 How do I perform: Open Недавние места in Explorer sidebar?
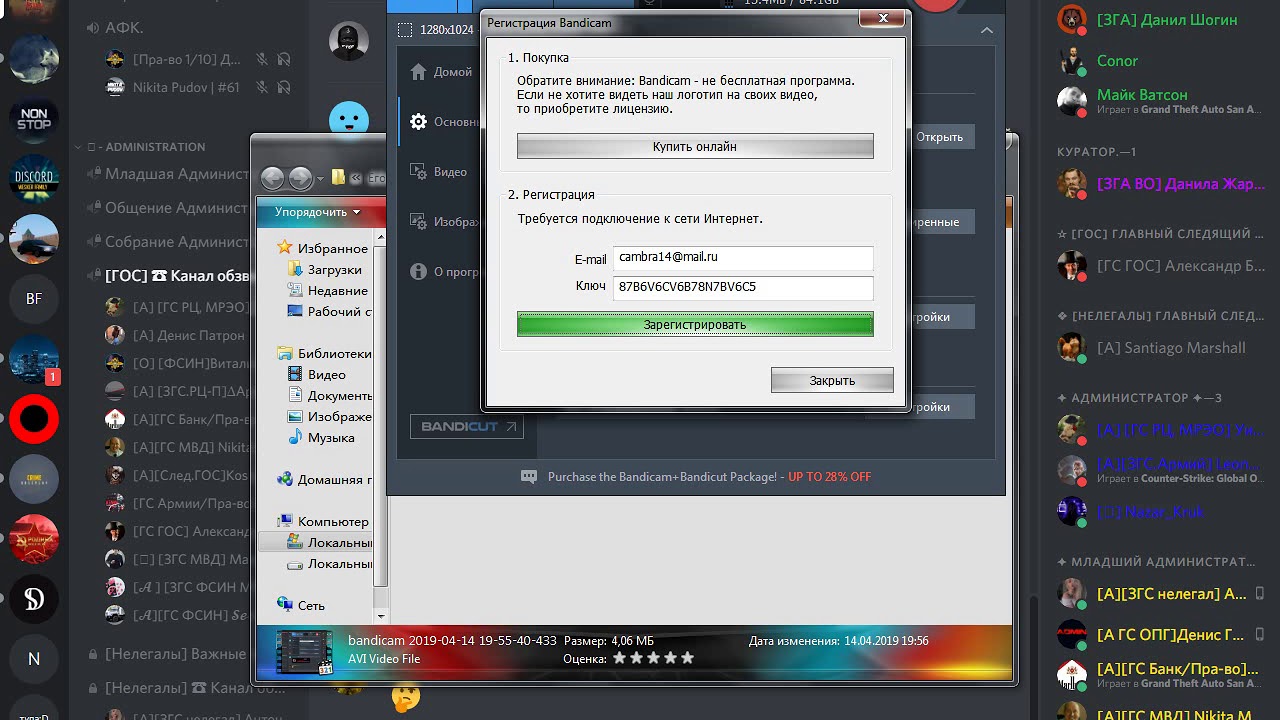(328, 291)
